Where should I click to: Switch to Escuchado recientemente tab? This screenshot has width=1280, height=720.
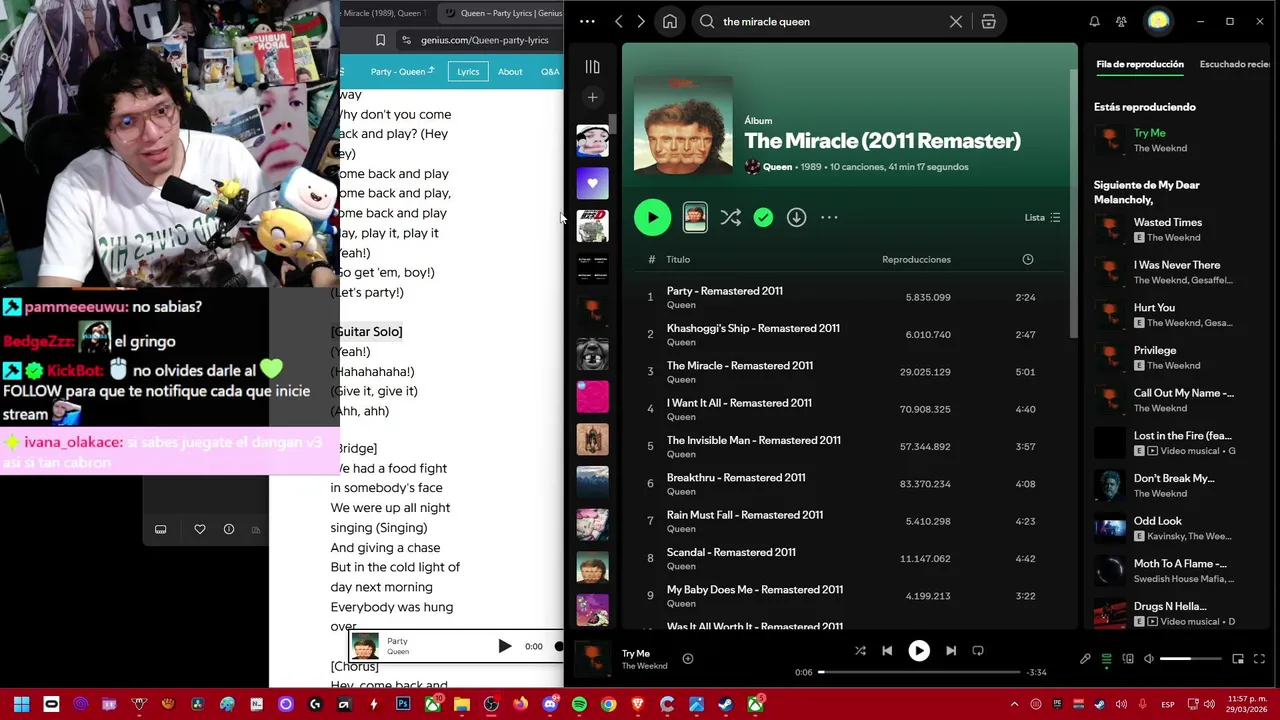coord(1236,64)
